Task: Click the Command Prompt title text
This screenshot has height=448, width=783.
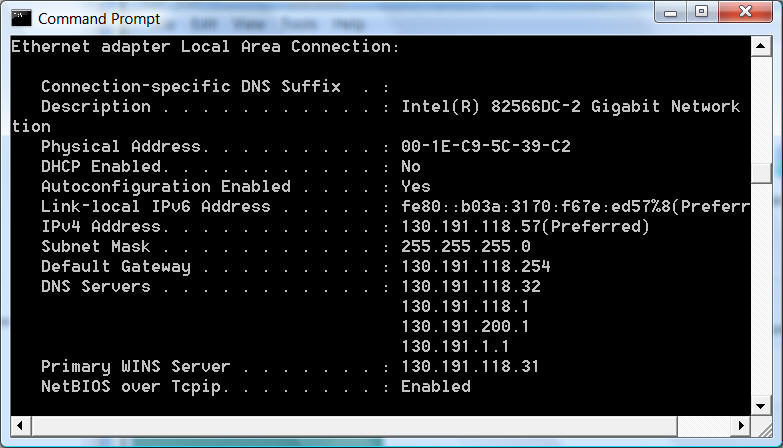Action: [99, 19]
